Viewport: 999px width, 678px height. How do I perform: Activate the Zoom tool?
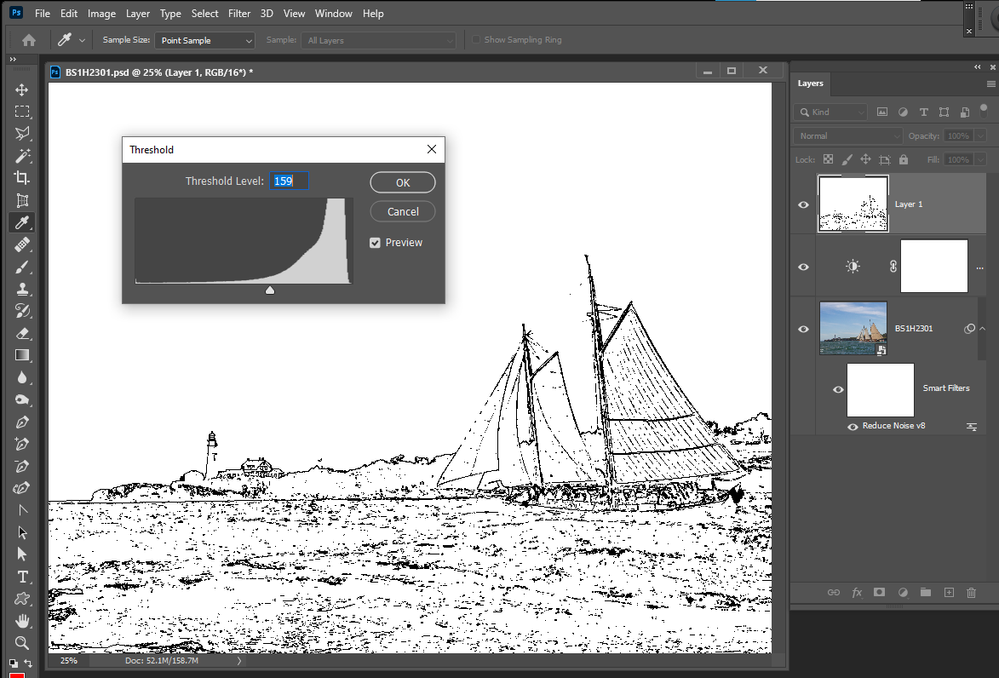pyautogui.click(x=22, y=643)
